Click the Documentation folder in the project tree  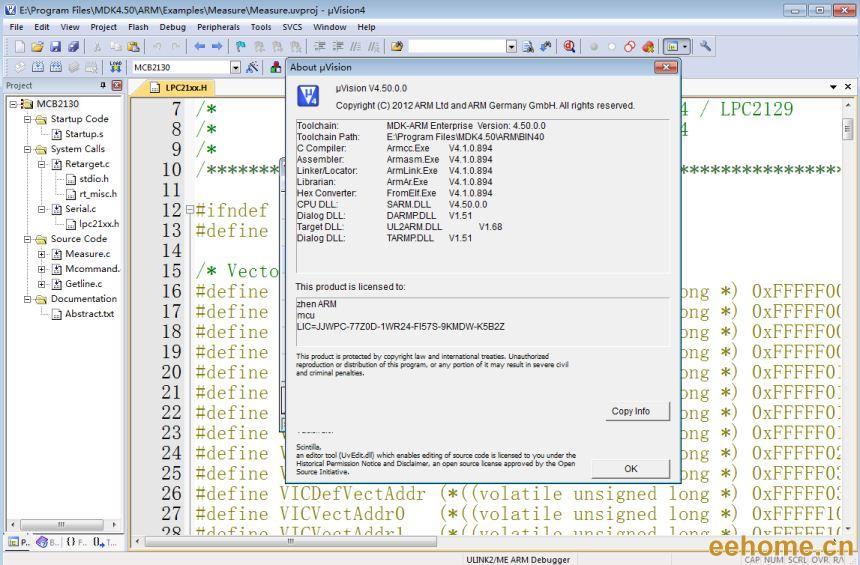click(x=83, y=299)
